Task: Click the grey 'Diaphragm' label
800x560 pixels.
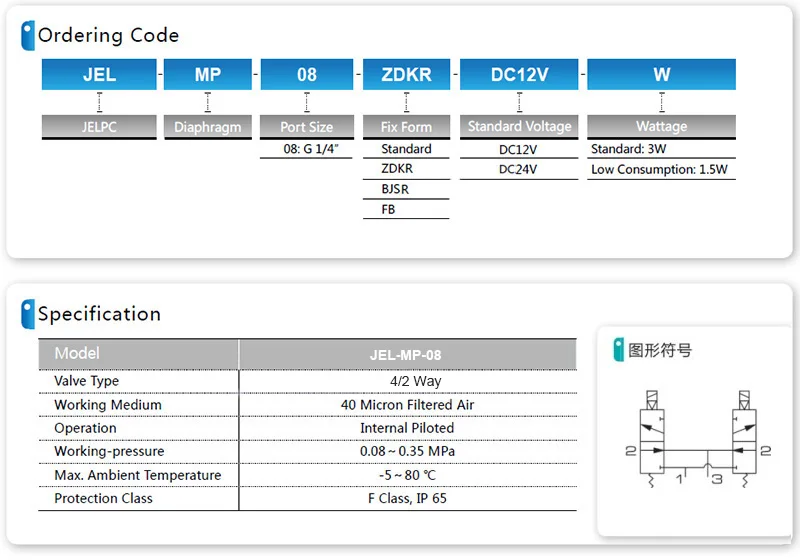Action: click(x=208, y=126)
